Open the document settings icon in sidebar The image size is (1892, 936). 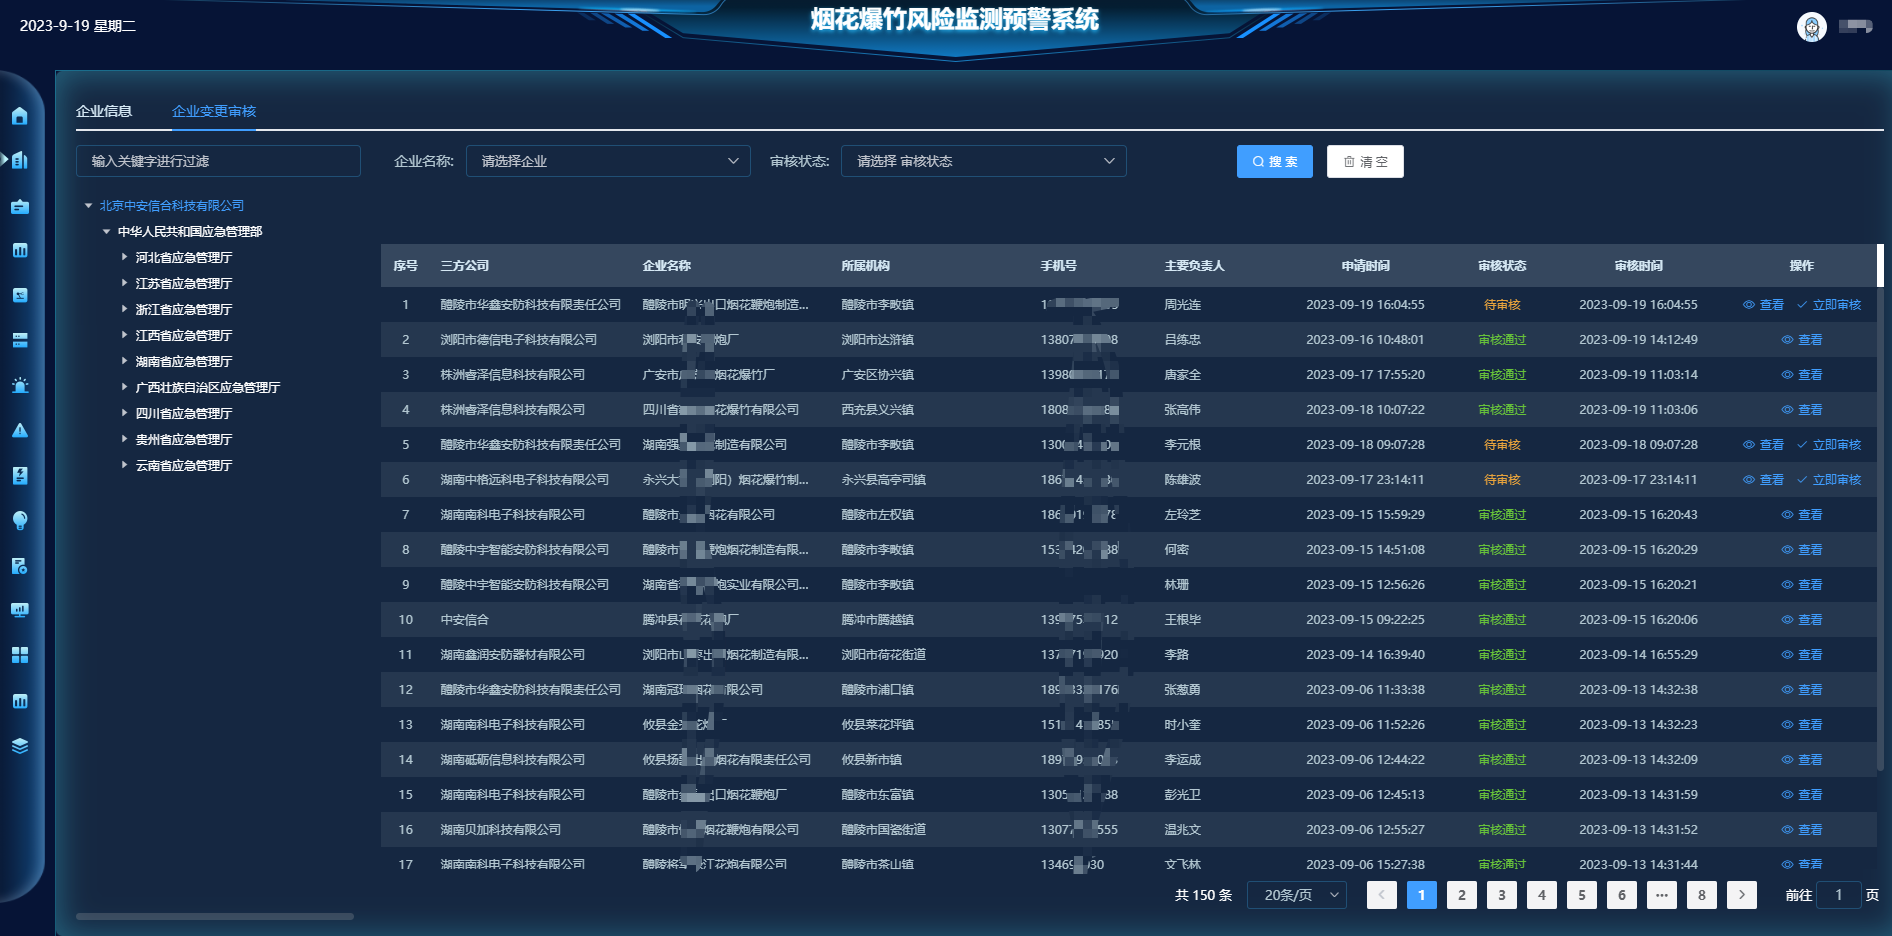click(20, 565)
